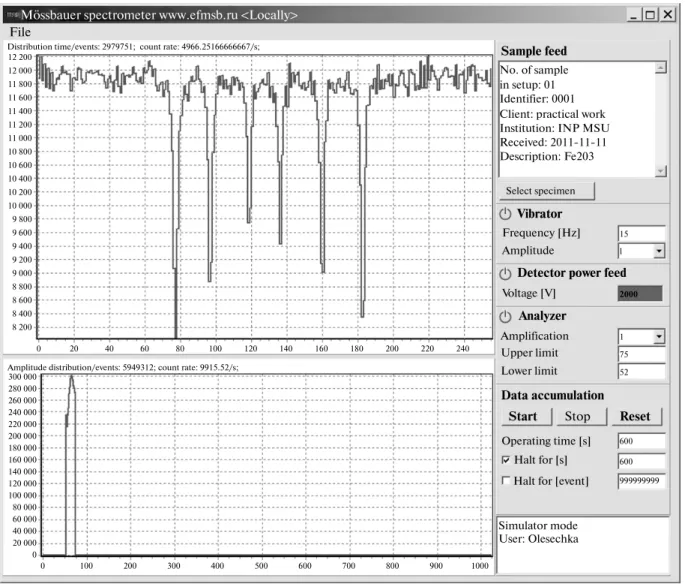Open the File menu

click(20, 32)
